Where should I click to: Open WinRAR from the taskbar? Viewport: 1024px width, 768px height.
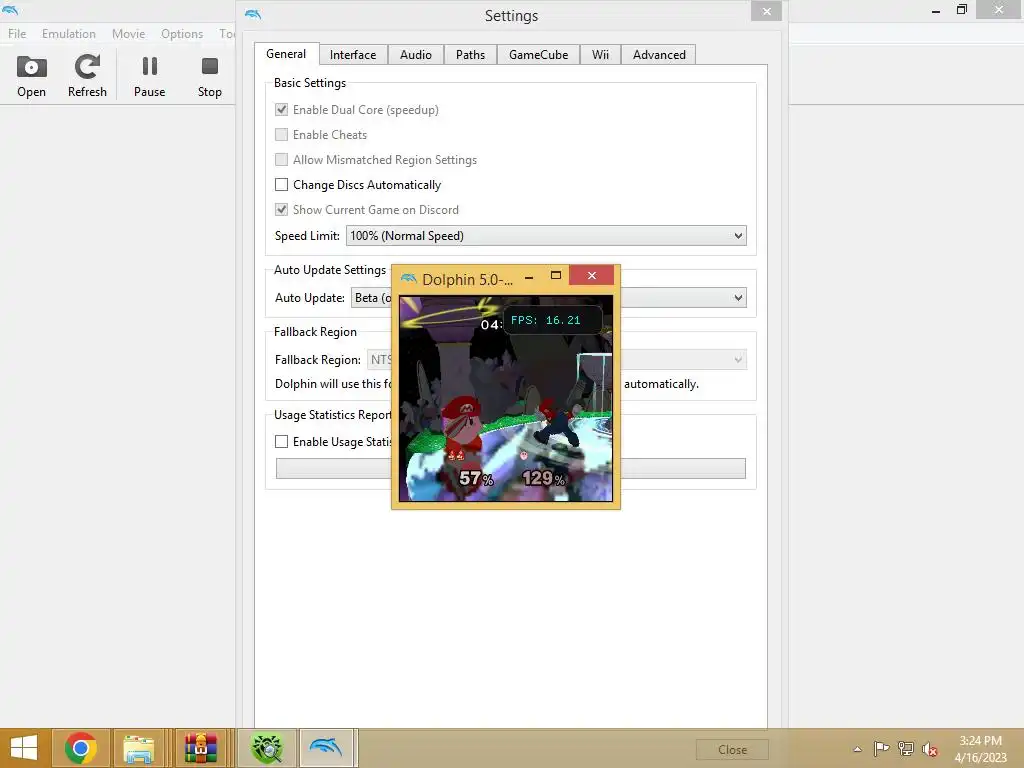pos(200,748)
